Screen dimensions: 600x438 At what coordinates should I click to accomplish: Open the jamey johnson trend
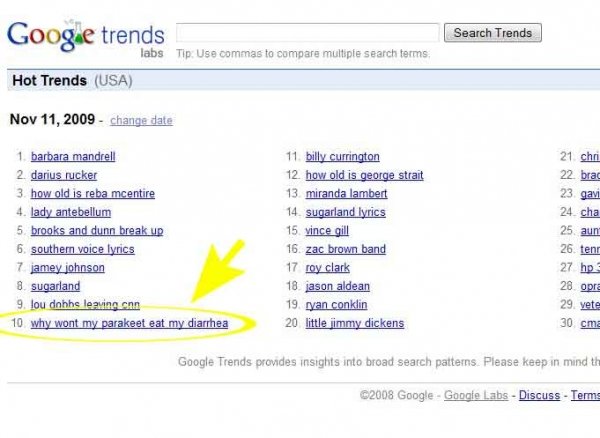tap(68, 267)
